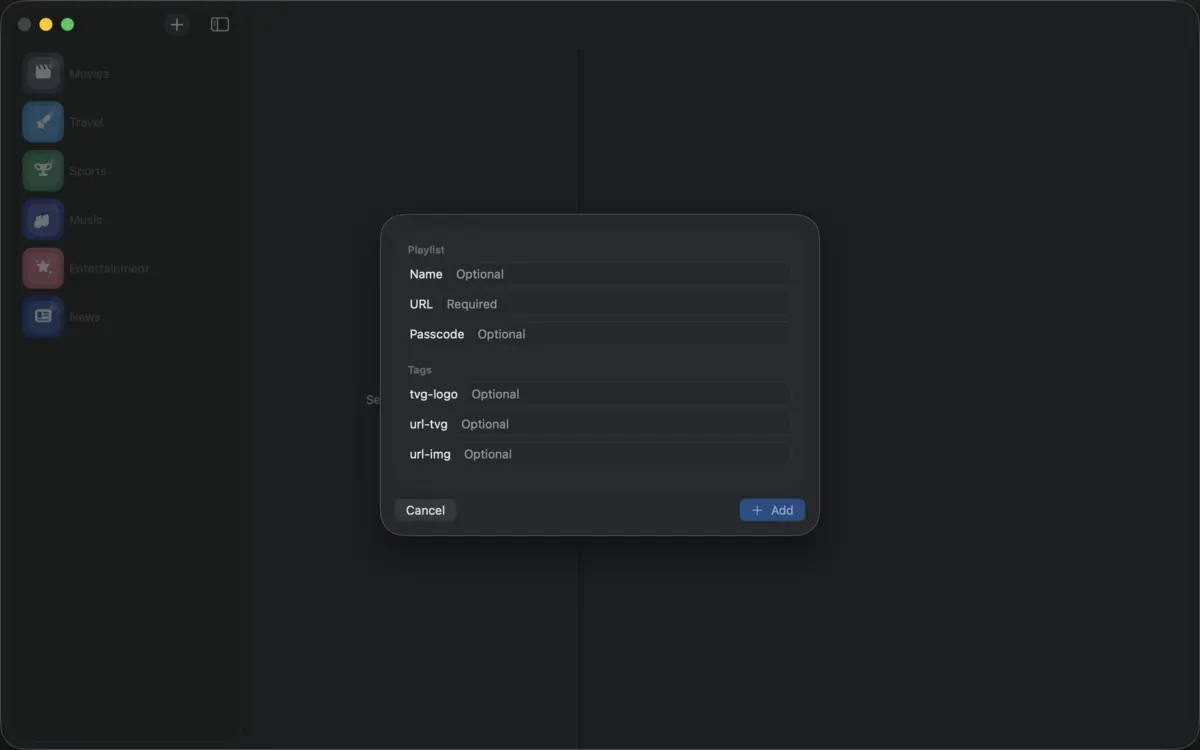Select the Sports trophy icon

pyautogui.click(x=43, y=171)
